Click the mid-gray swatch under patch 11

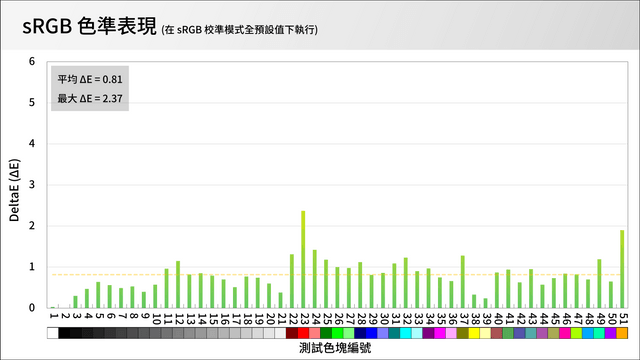[167, 333]
